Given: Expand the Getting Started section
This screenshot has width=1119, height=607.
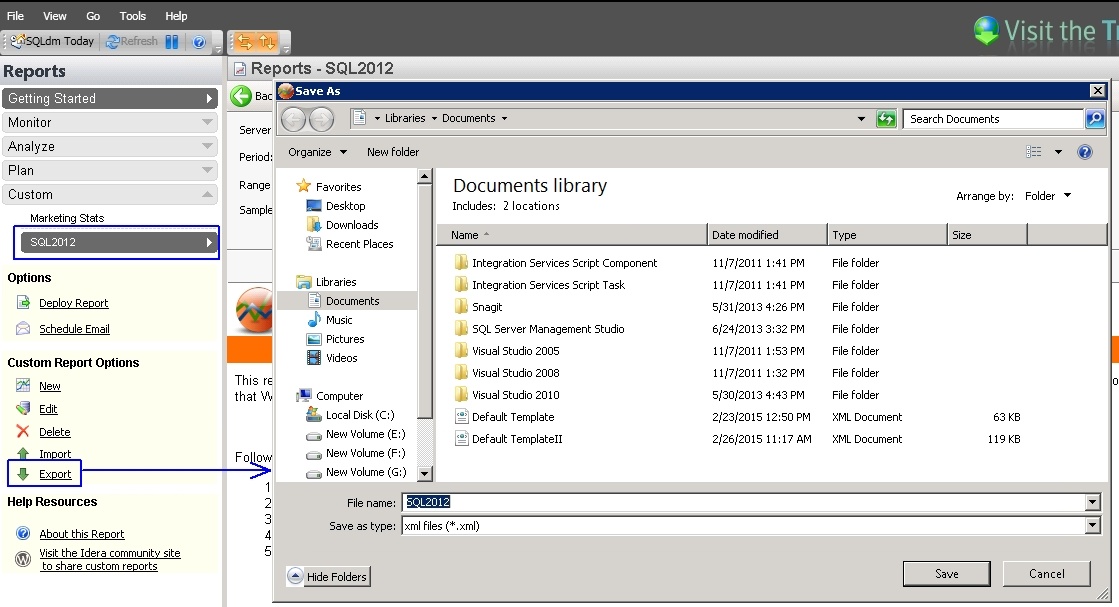Looking at the screenshot, I should (x=110, y=98).
